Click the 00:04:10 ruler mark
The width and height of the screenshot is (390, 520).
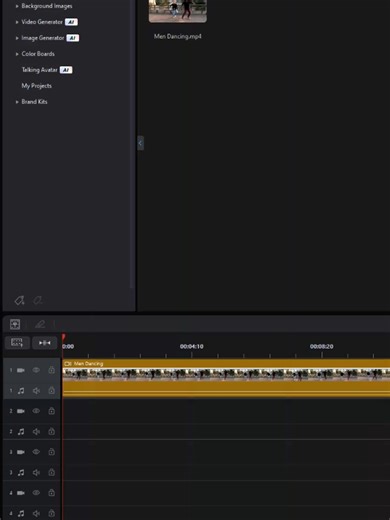[192, 347]
